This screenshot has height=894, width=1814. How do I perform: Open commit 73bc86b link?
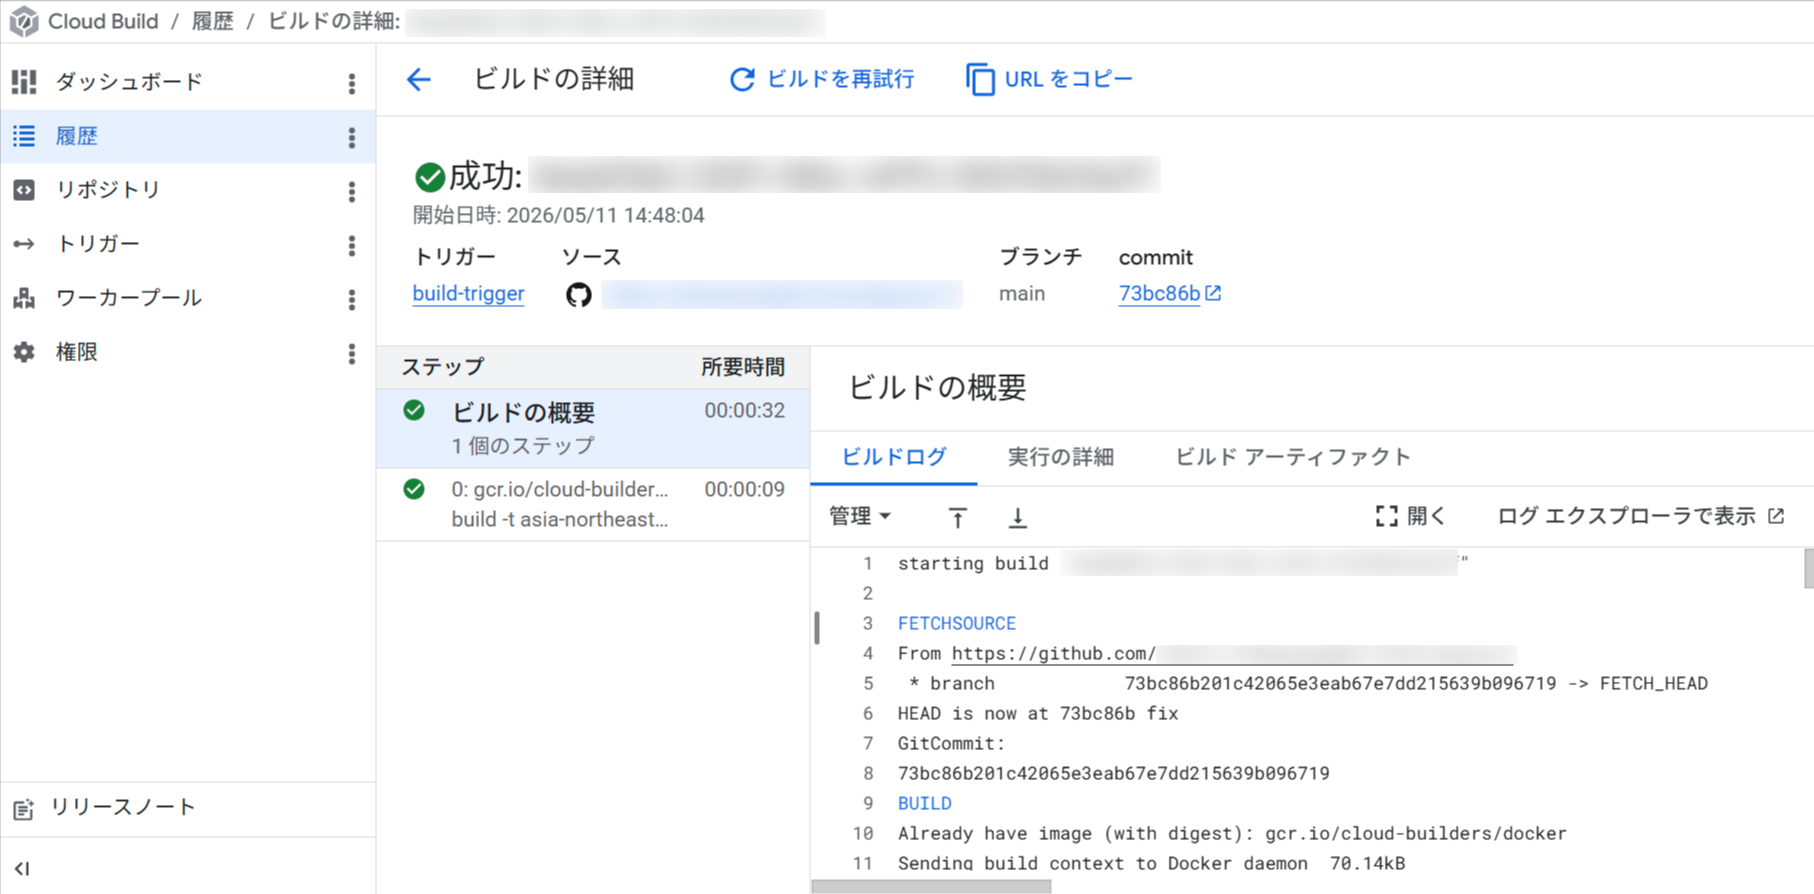point(1159,294)
